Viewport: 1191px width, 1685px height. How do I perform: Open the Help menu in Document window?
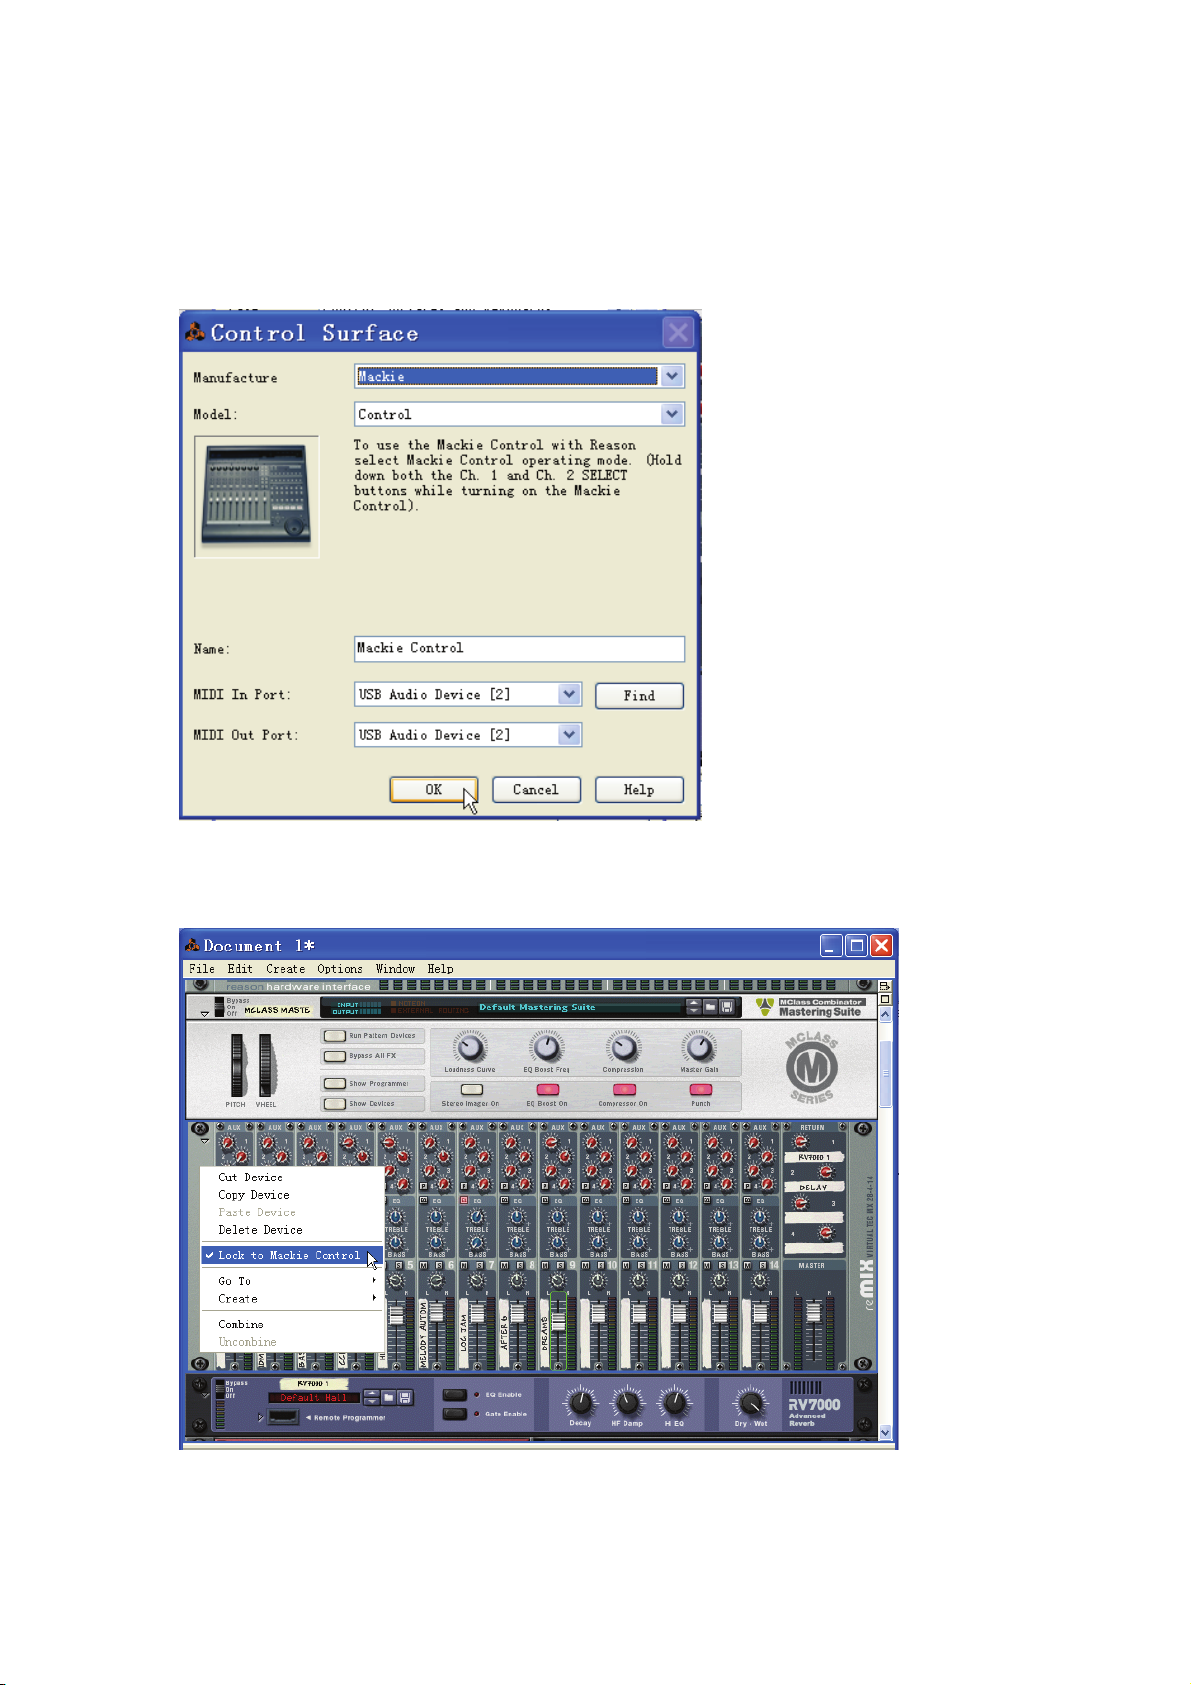click(441, 969)
